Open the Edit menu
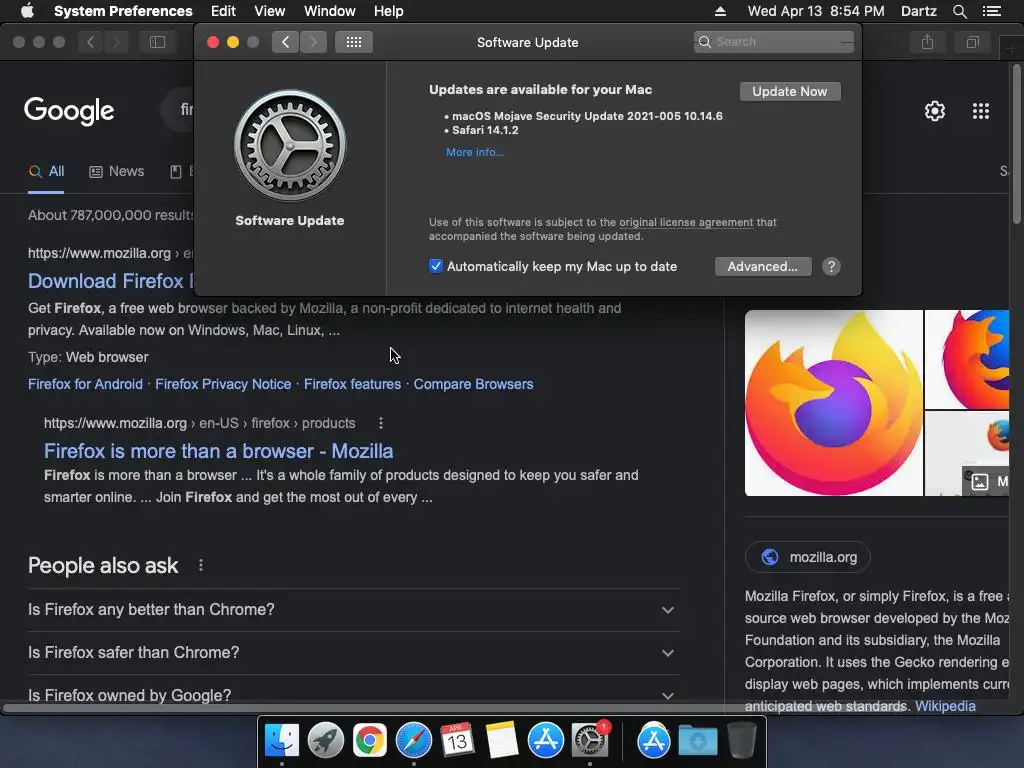This screenshot has height=768, width=1024. pos(223,11)
